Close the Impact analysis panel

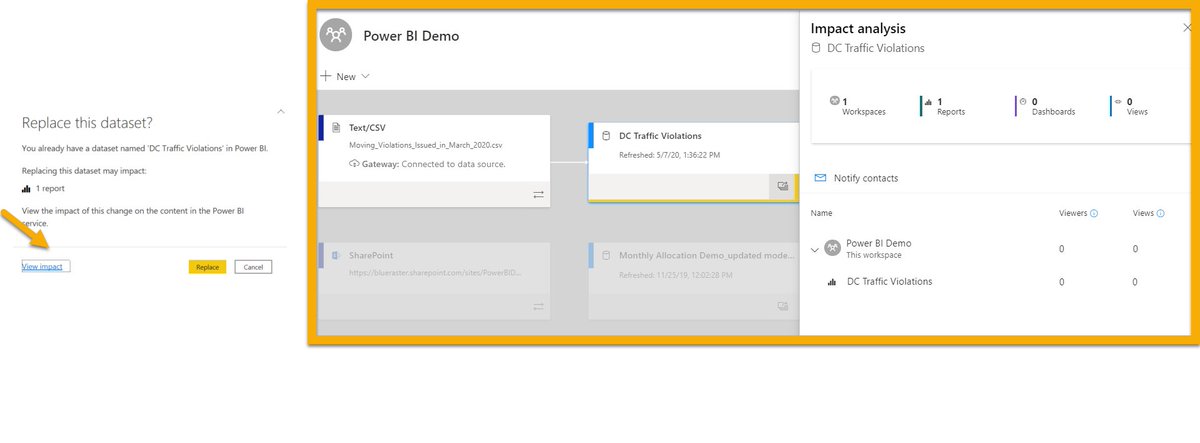1187,30
